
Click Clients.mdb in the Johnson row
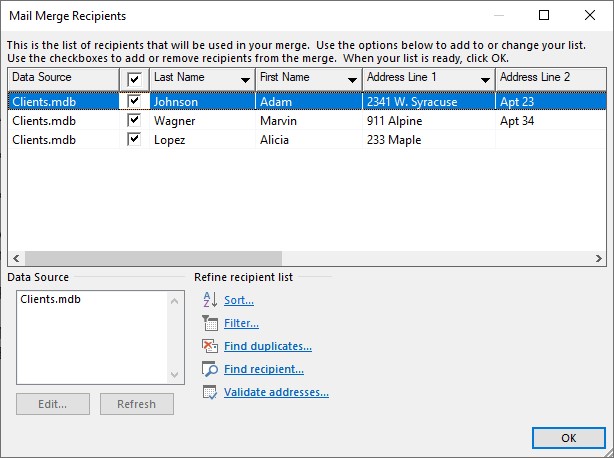pos(63,101)
